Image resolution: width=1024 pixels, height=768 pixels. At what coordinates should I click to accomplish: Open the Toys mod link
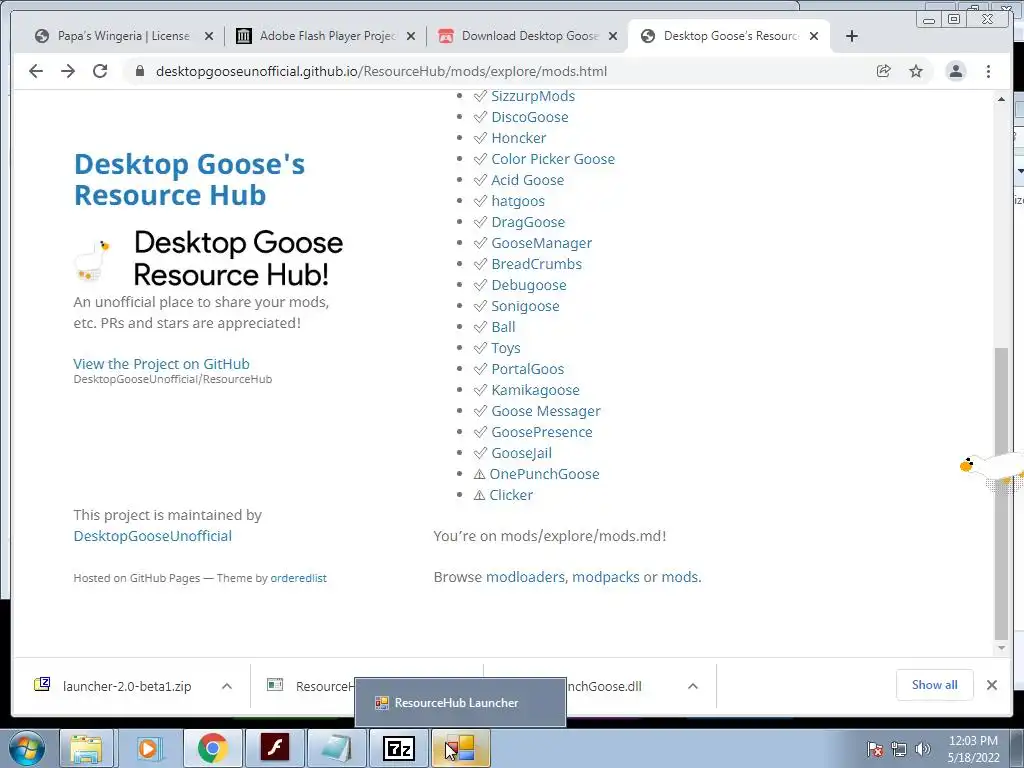505,348
